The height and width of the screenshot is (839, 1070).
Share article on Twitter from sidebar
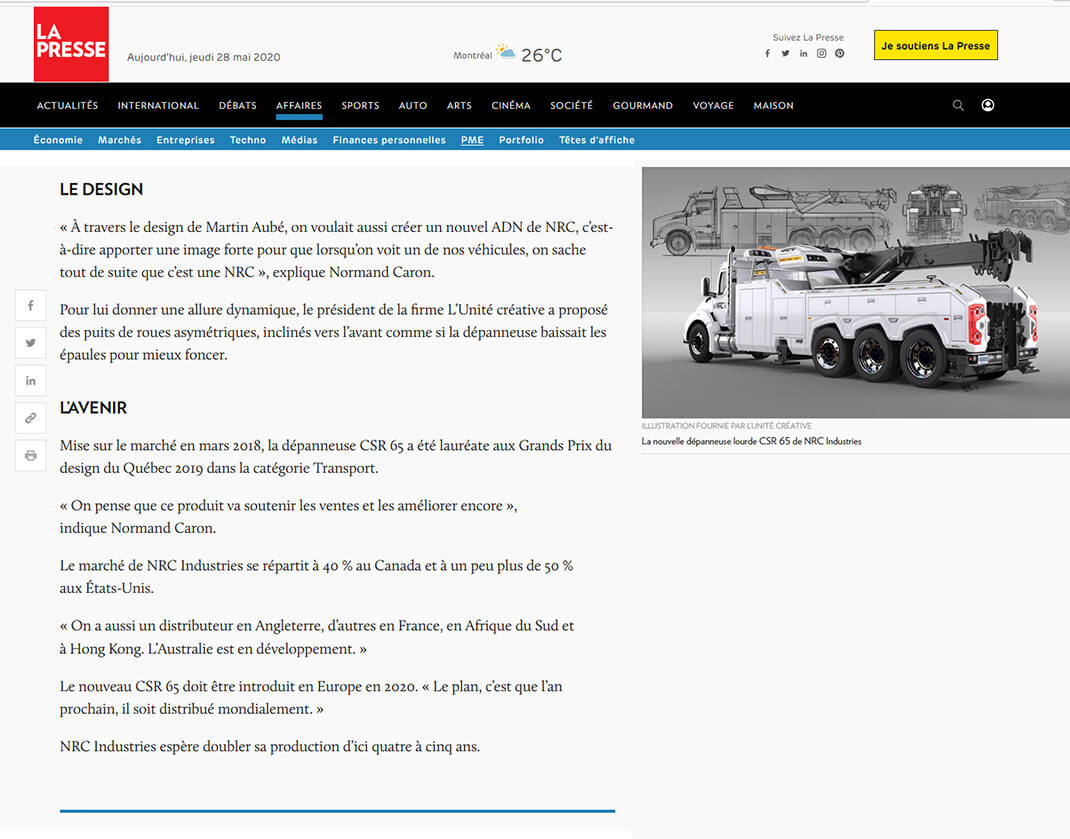tap(31, 343)
